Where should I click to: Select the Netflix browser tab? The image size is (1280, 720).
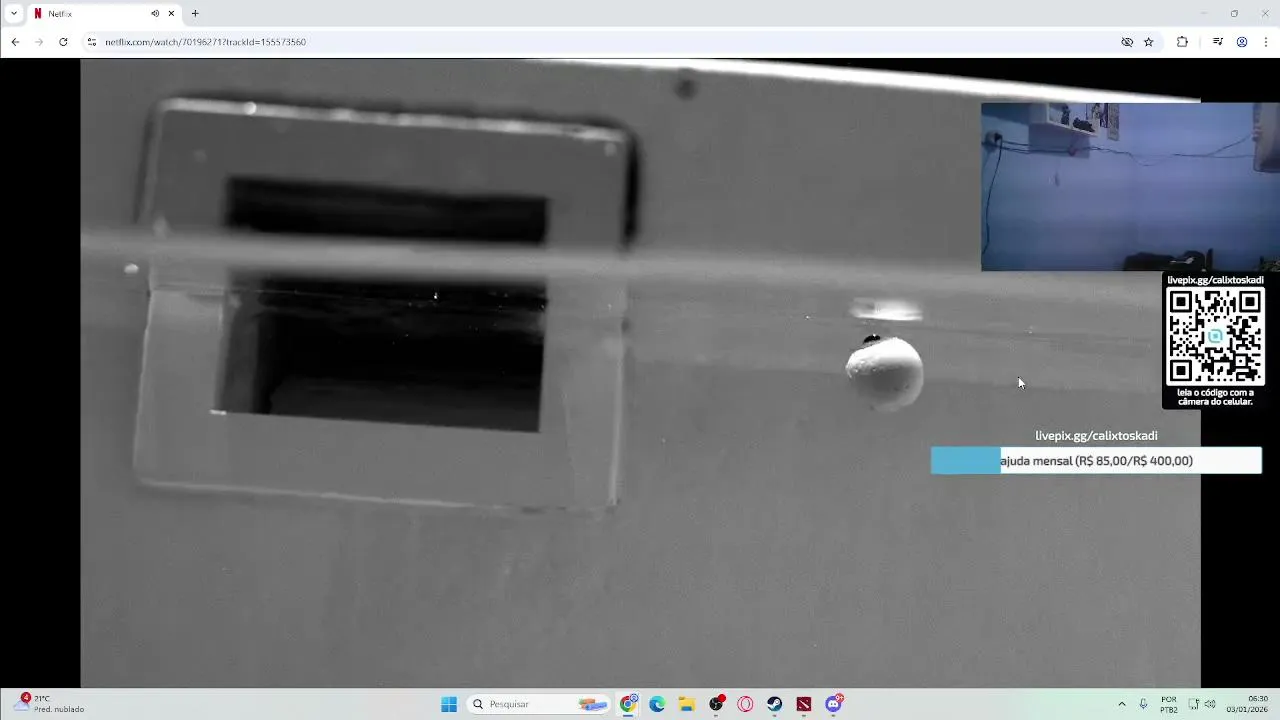click(x=104, y=14)
